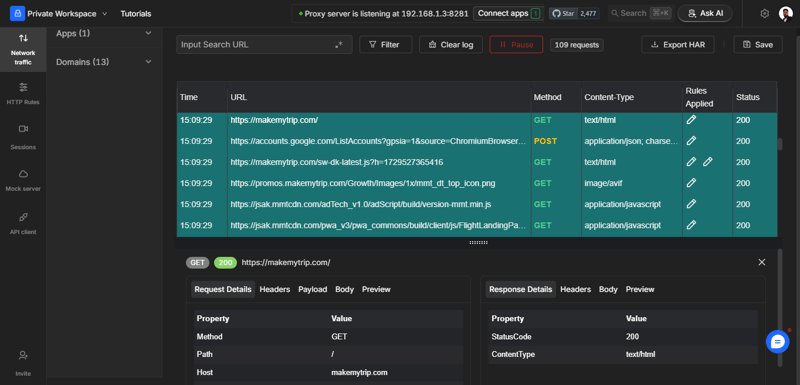Viewport: 800px width, 385px height.
Task: Click the Connect apps button
Action: tap(509, 14)
